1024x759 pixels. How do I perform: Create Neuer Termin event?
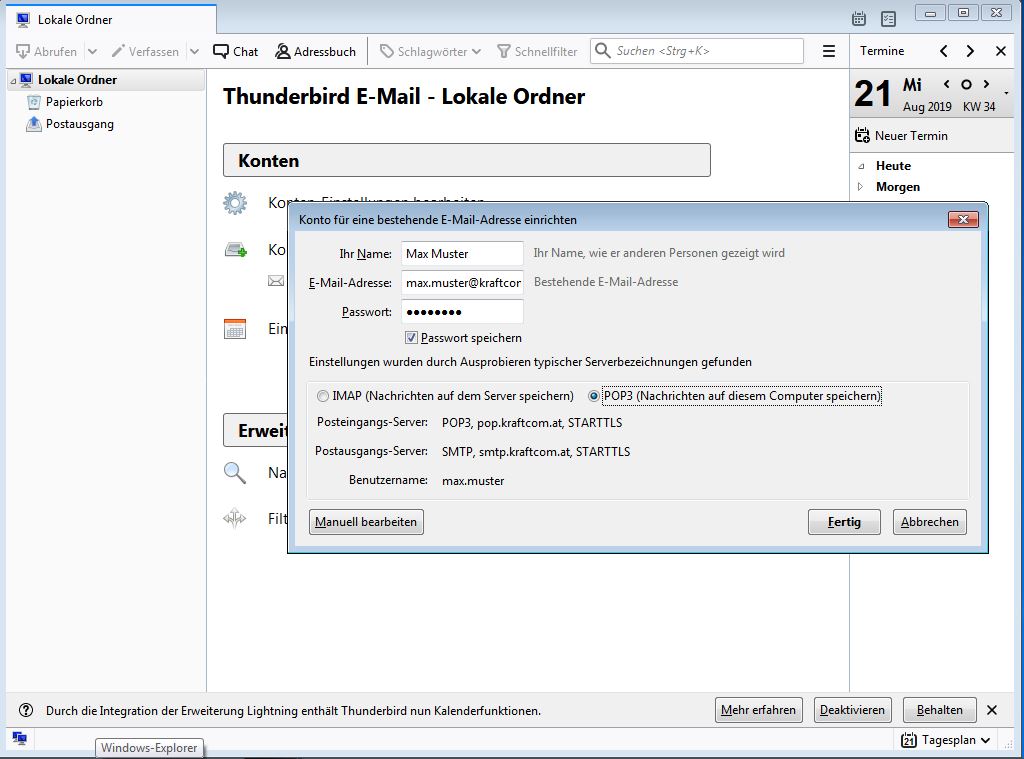click(901, 136)
